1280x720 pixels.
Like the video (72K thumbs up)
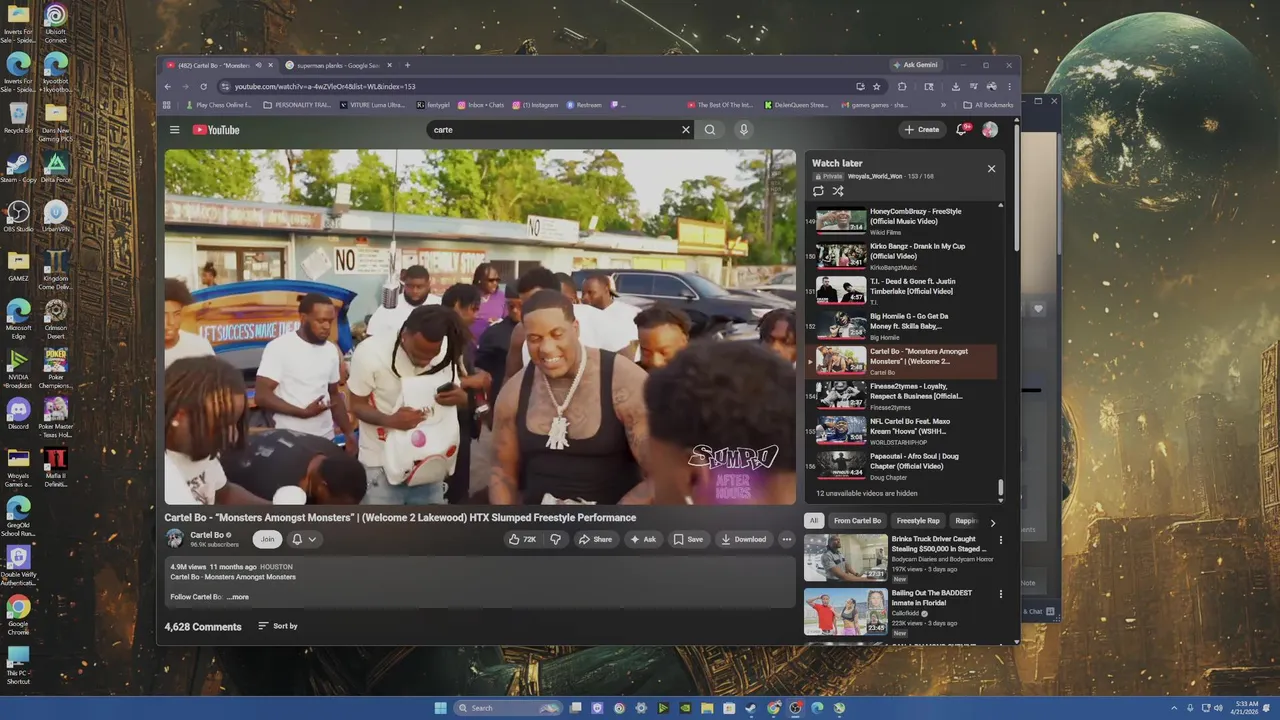[522, 539]
